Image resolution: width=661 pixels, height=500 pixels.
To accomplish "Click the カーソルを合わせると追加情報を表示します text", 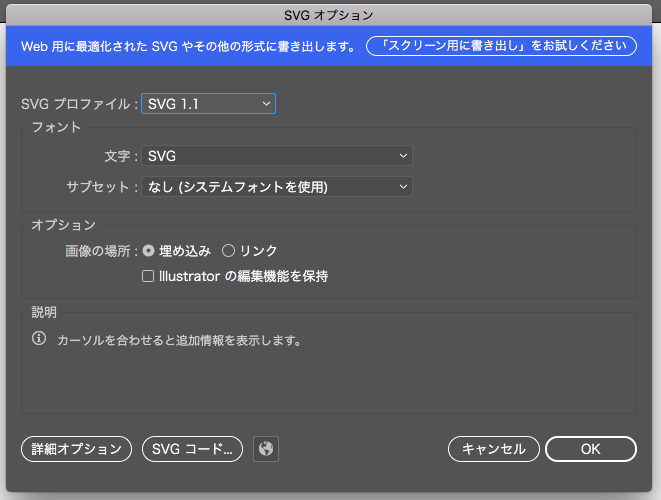I will (179, 340).
